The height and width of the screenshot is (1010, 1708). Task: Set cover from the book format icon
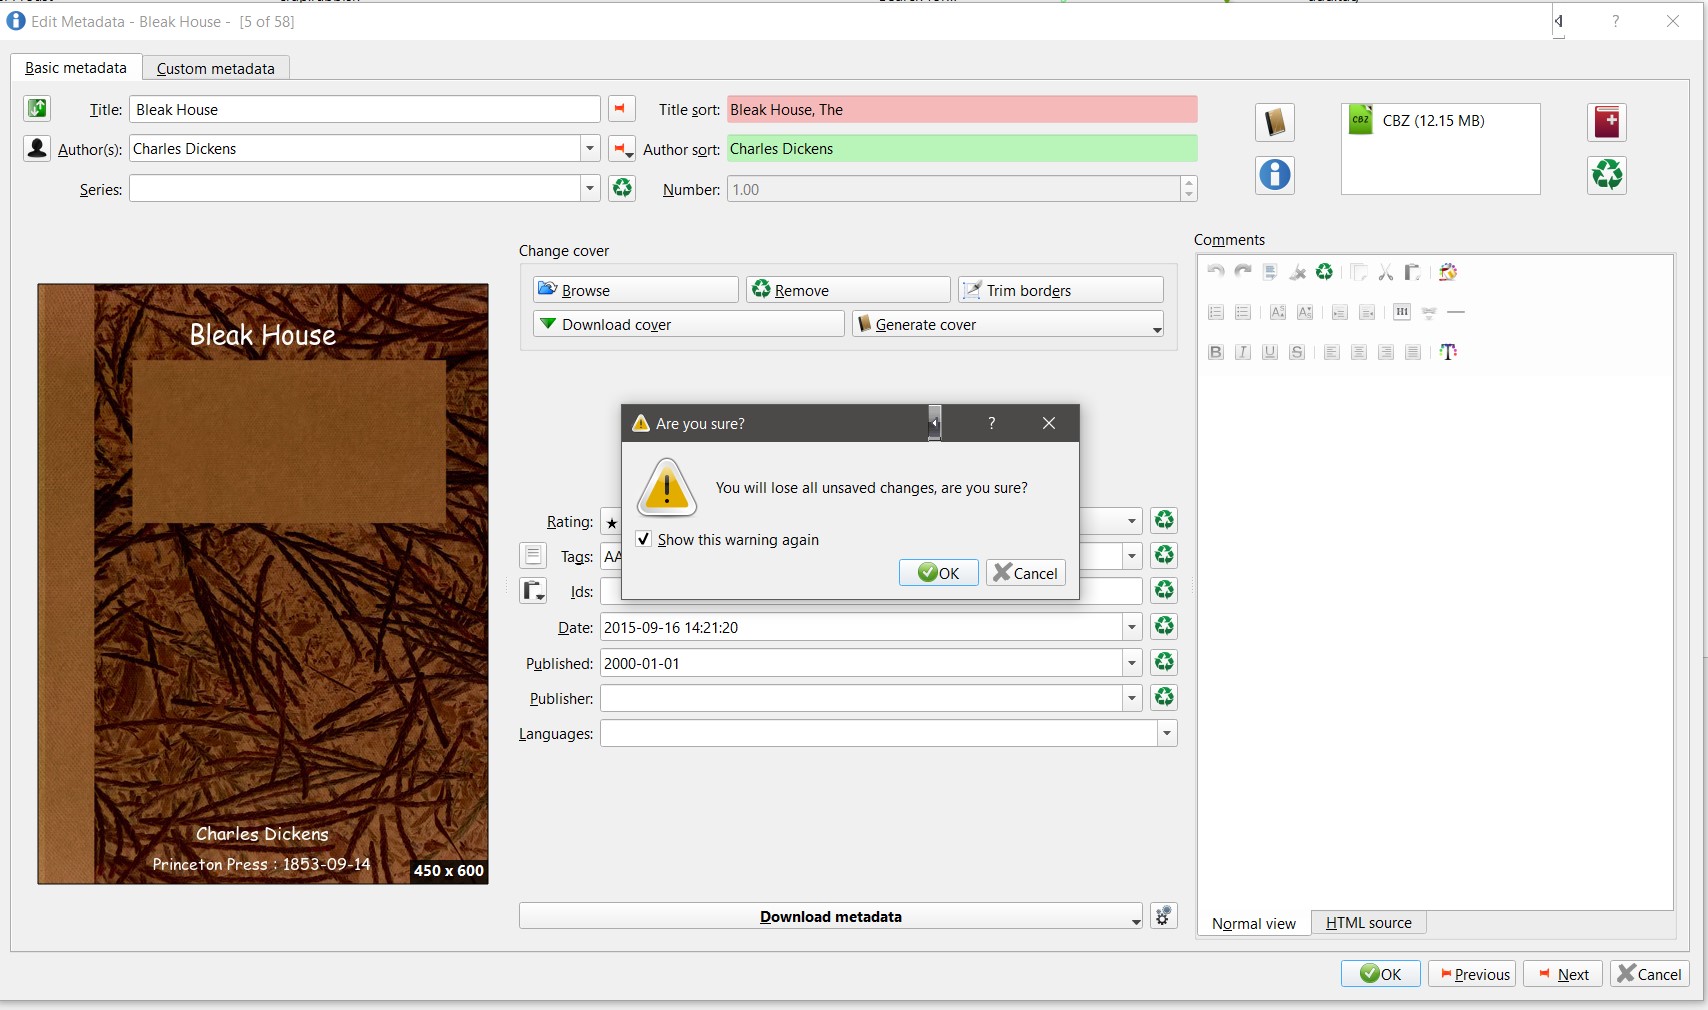[1274, 122]
